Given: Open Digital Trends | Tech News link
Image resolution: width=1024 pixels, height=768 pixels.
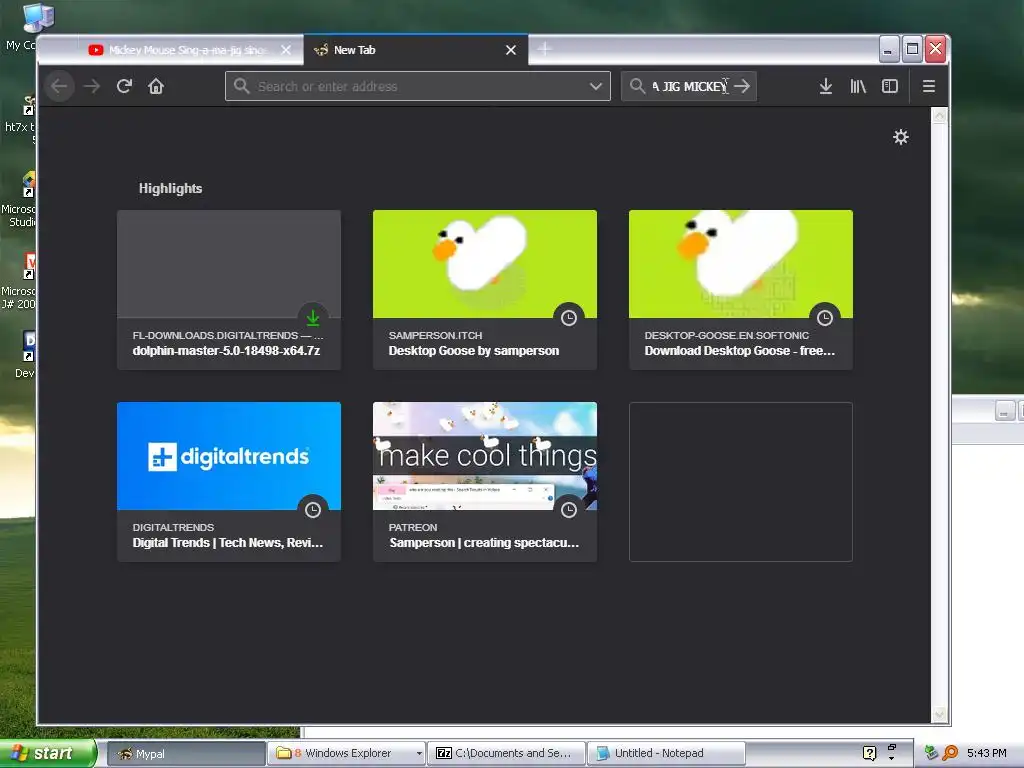Looking at the screenshot, I should click(227, 543).
